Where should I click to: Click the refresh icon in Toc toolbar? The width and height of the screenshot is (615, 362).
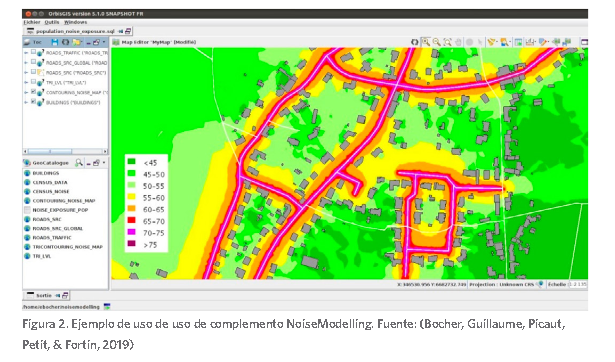[x=65, y=42]
